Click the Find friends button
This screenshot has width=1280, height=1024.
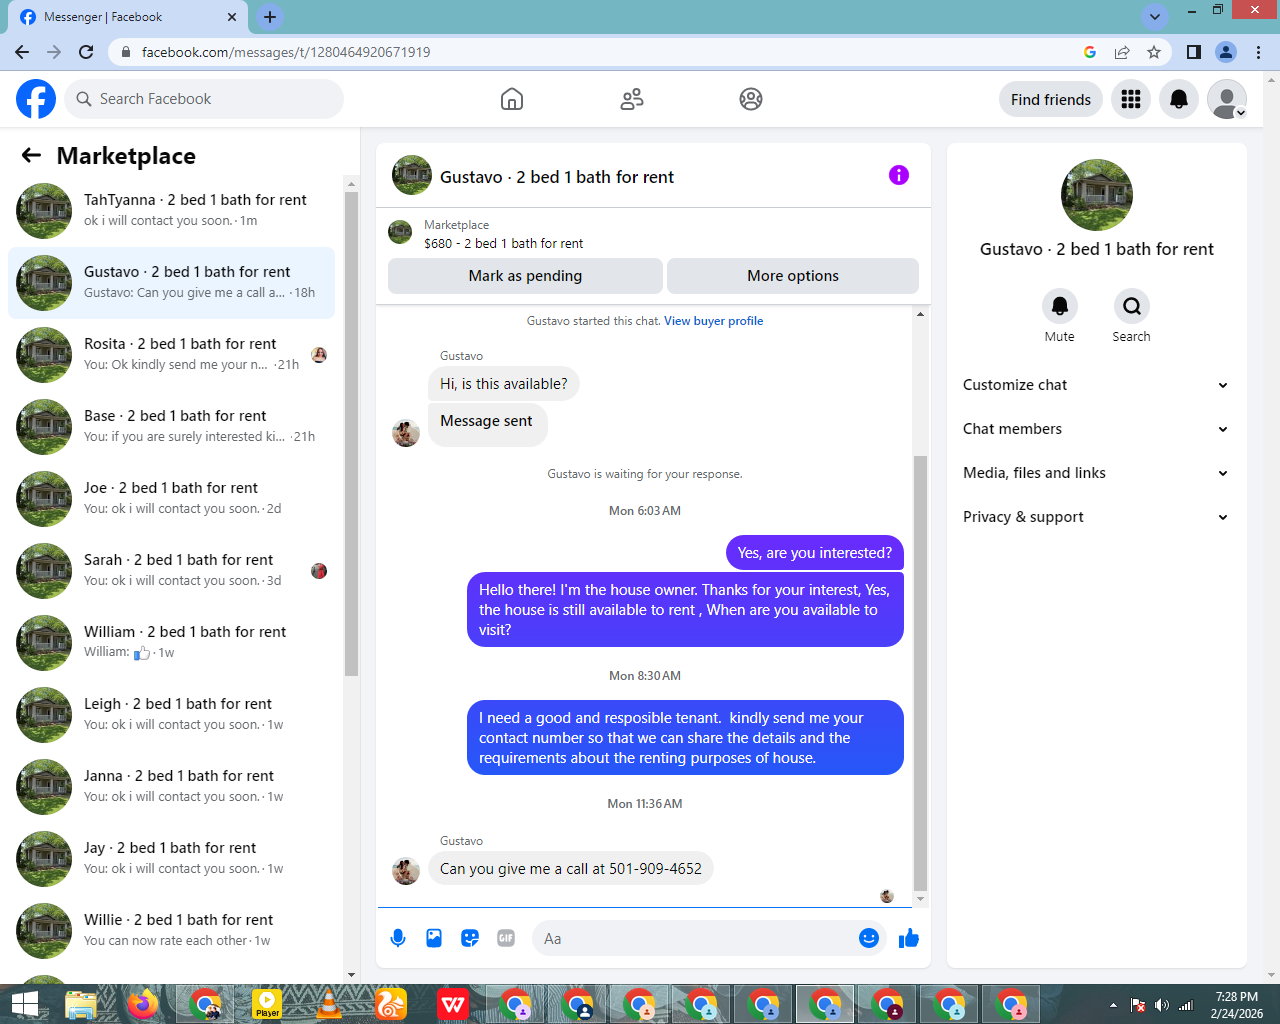(x=1051, y=99)
